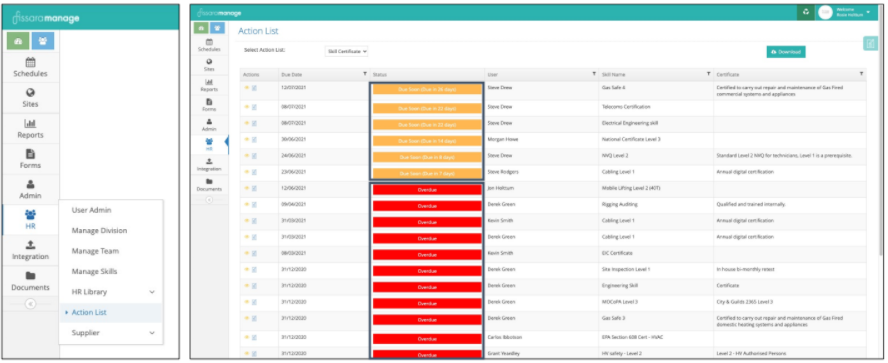The height and width of the screenshot is (363, 888).
Task: Click the edit icon for Gas Safe 4 row
Action: [254, 89]
